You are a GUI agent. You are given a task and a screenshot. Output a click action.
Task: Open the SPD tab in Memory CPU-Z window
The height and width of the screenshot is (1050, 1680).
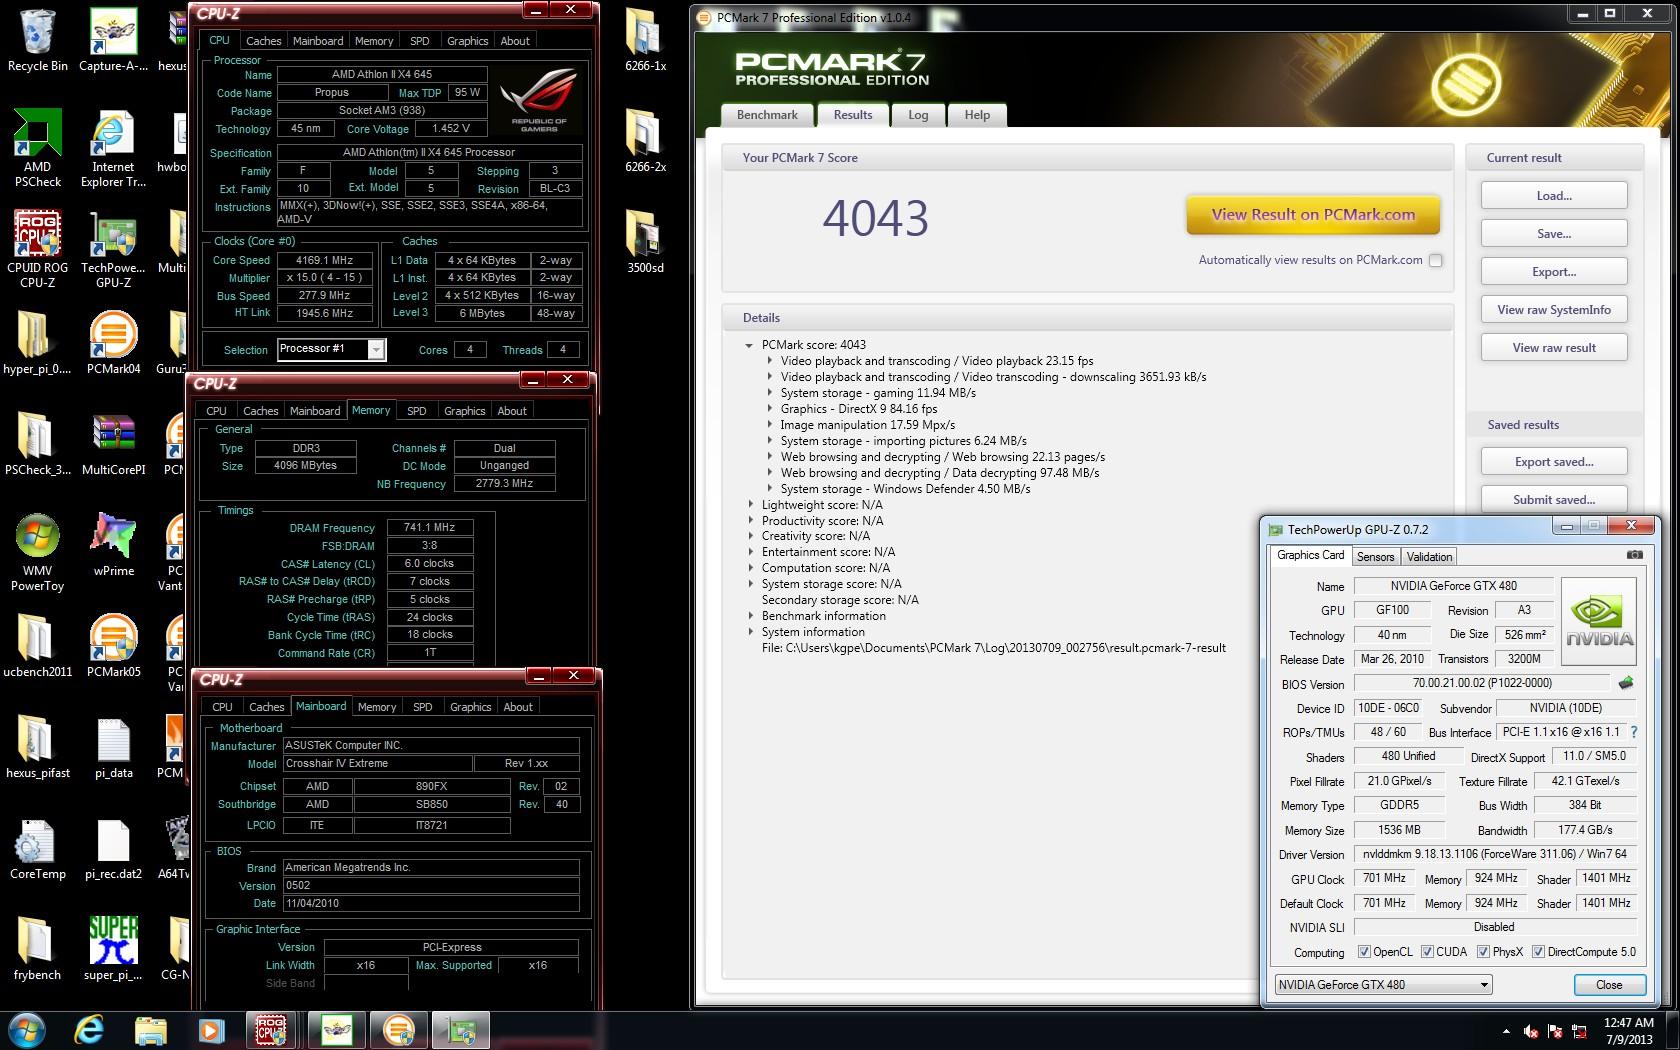click(x=417, y=411)
